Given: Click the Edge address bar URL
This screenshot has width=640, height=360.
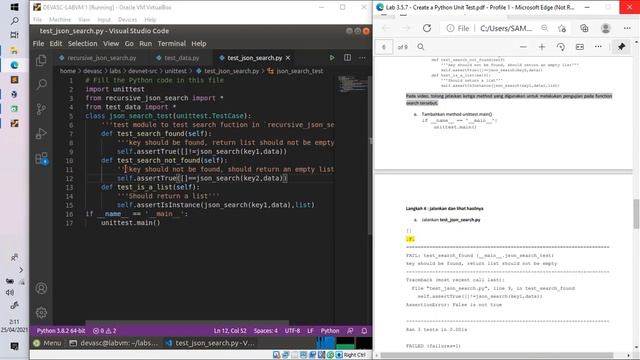Looking at the screenshot, I should pos(506,28).
